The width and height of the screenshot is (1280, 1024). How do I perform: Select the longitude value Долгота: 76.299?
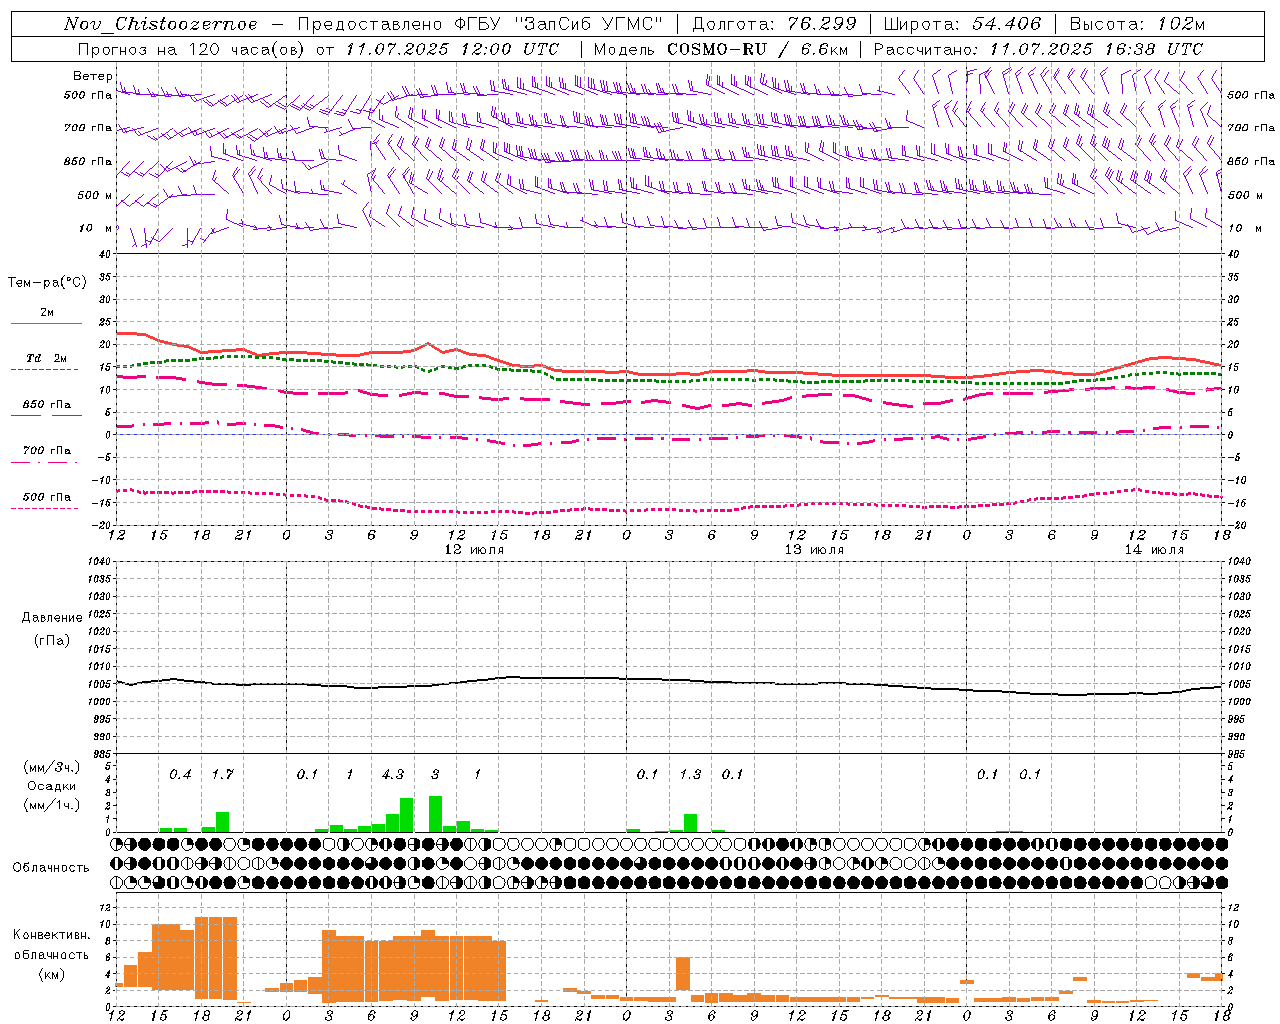(774, 24)
